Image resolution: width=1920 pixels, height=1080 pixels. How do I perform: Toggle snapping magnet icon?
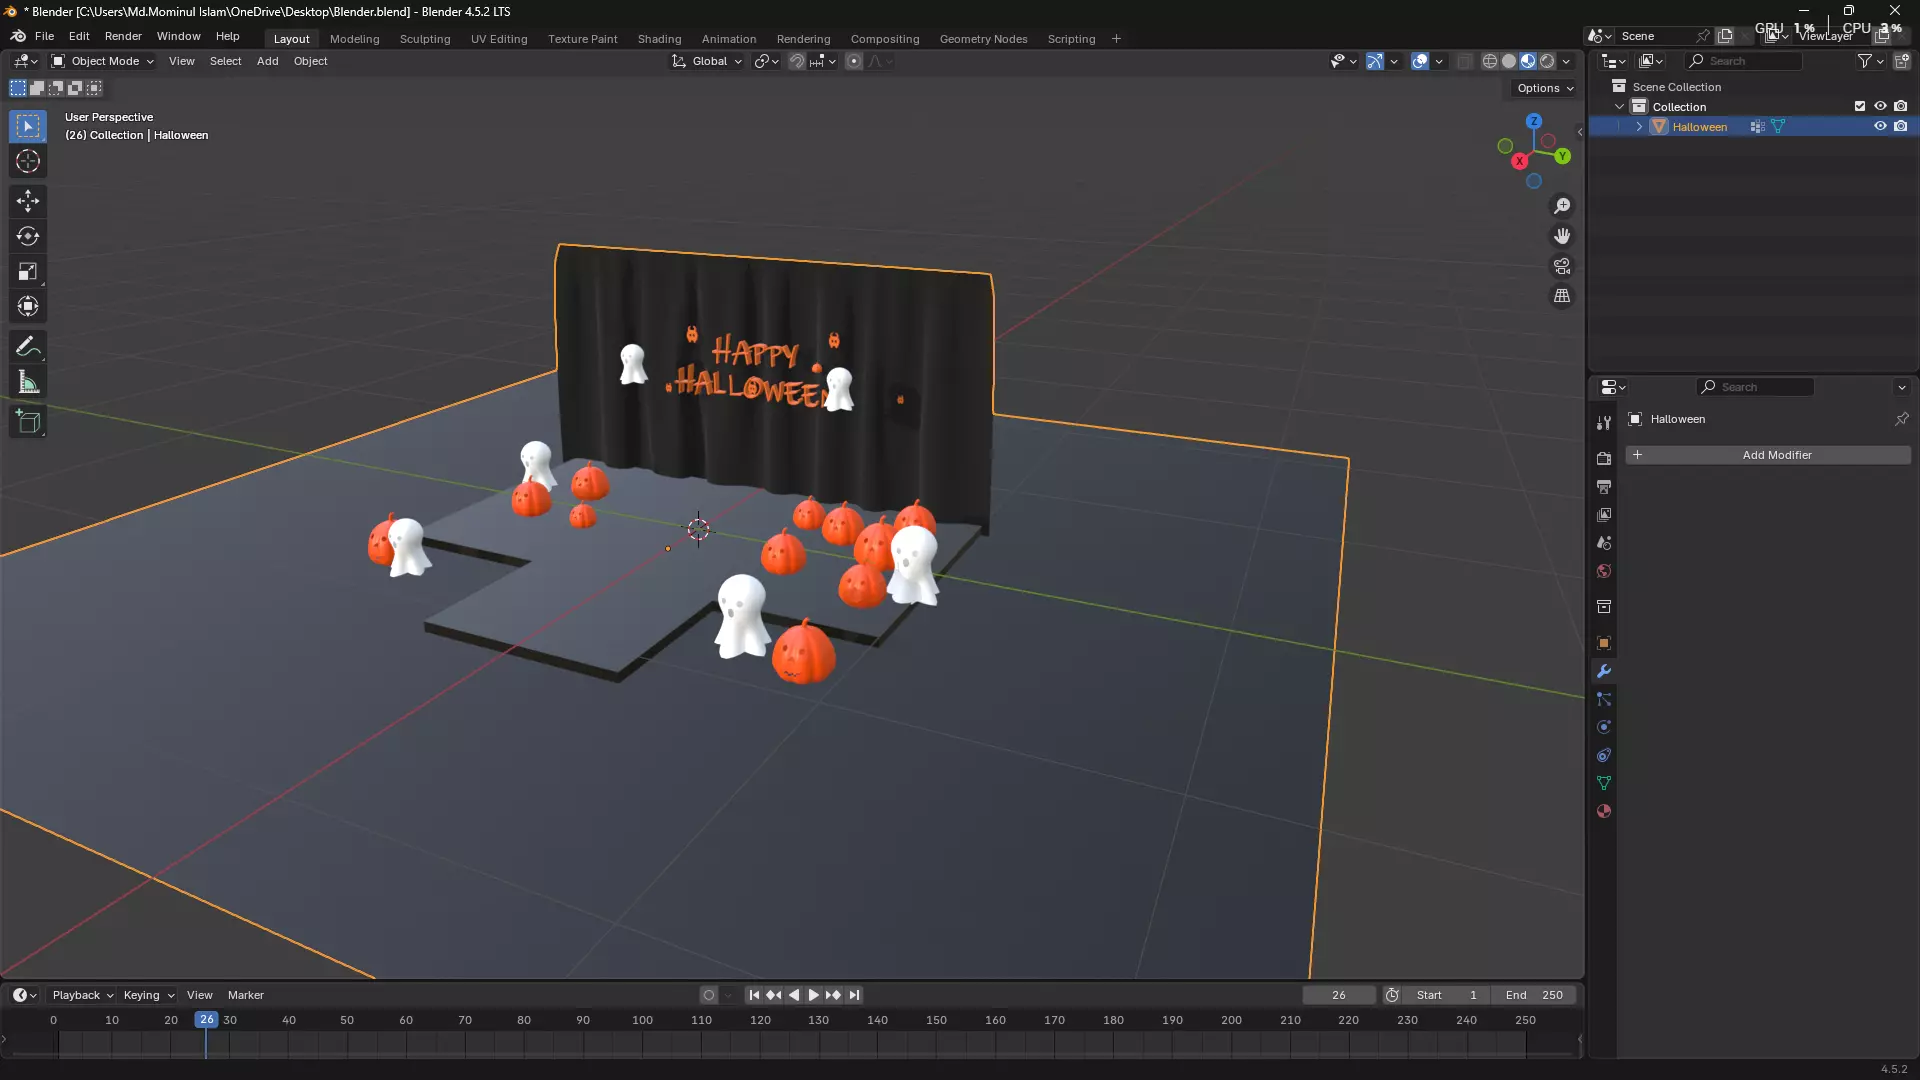coord(797,61)
